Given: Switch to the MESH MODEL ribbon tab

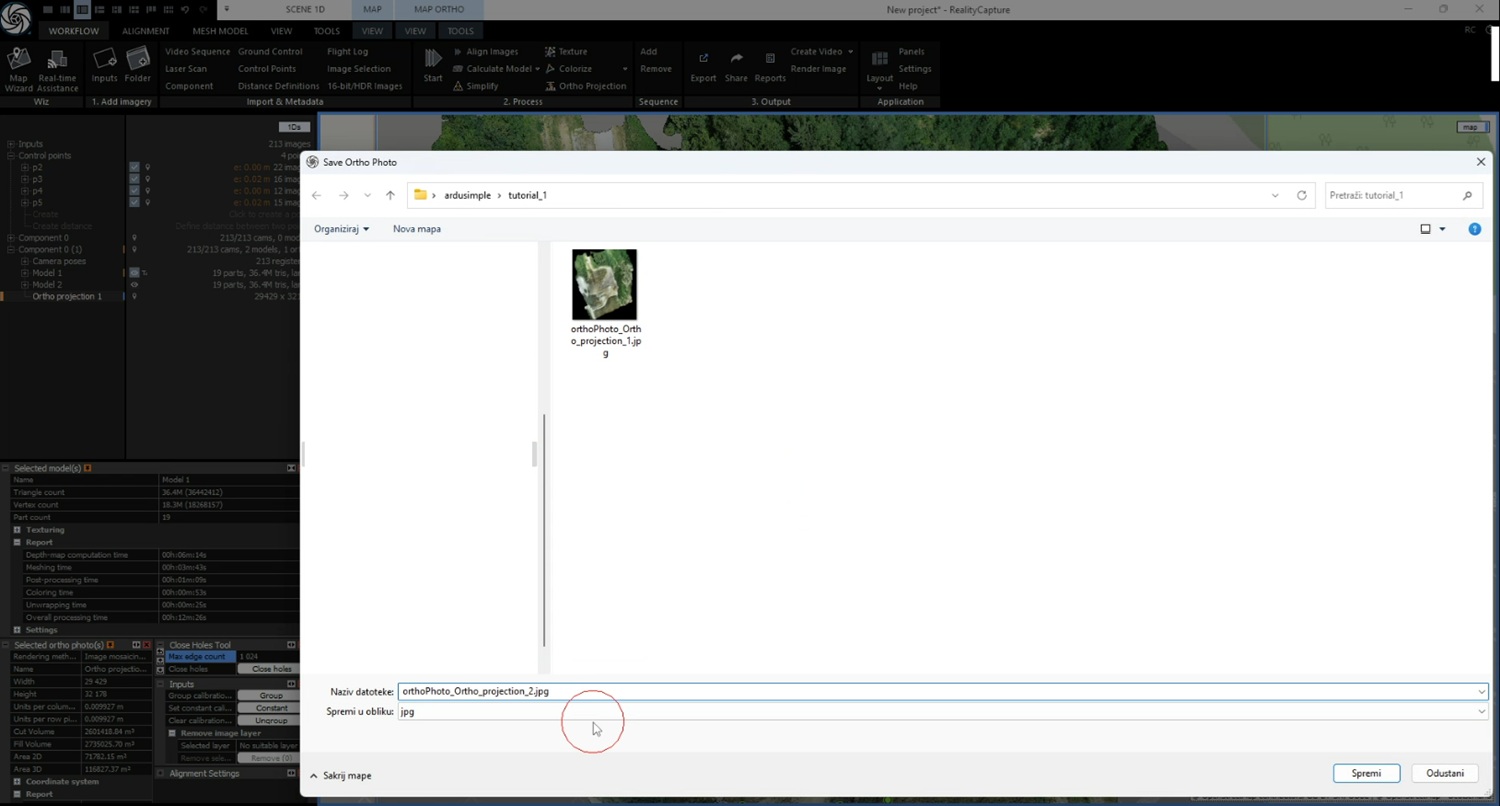Looking at the screenshot, I should (220, 31).
